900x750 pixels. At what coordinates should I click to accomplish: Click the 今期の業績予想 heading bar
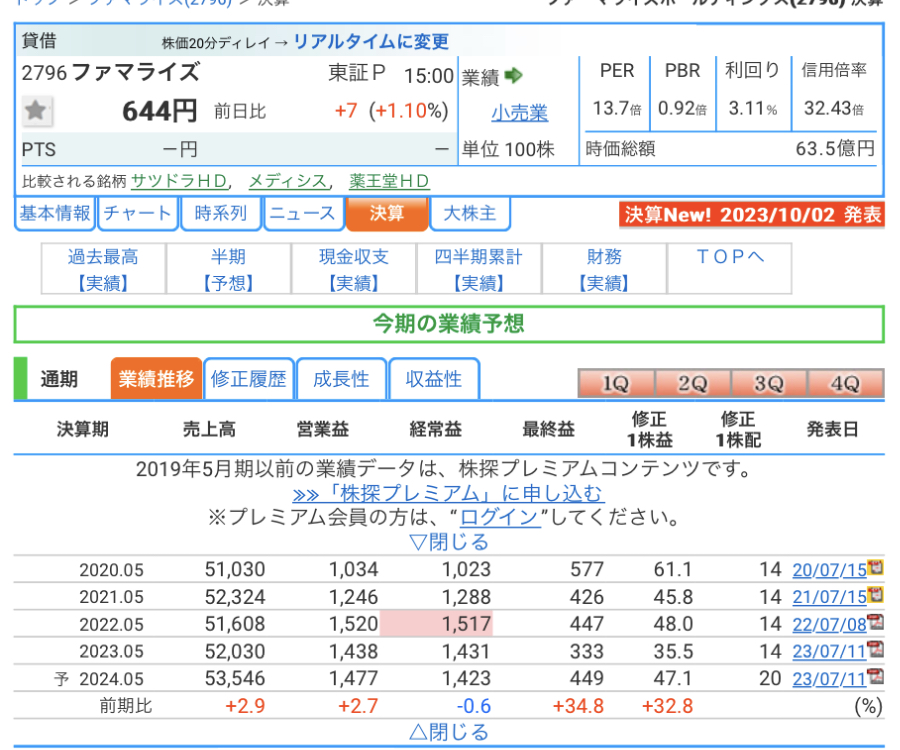coord(449,324)
